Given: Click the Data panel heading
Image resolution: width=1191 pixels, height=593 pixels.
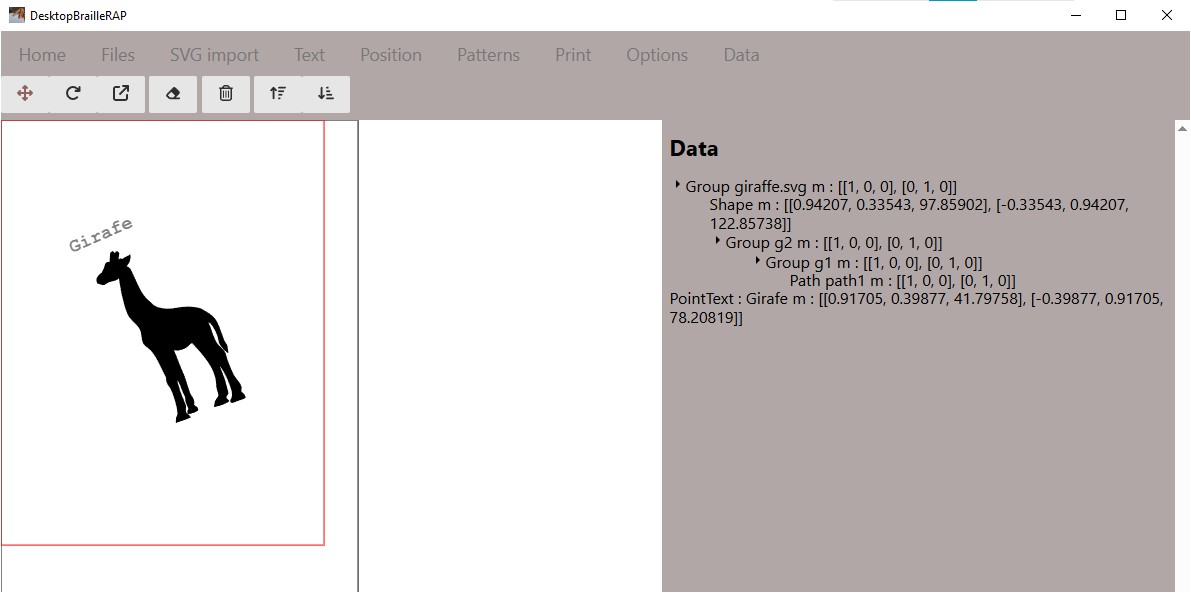Looking at the screenshot, I should (693, 149).
